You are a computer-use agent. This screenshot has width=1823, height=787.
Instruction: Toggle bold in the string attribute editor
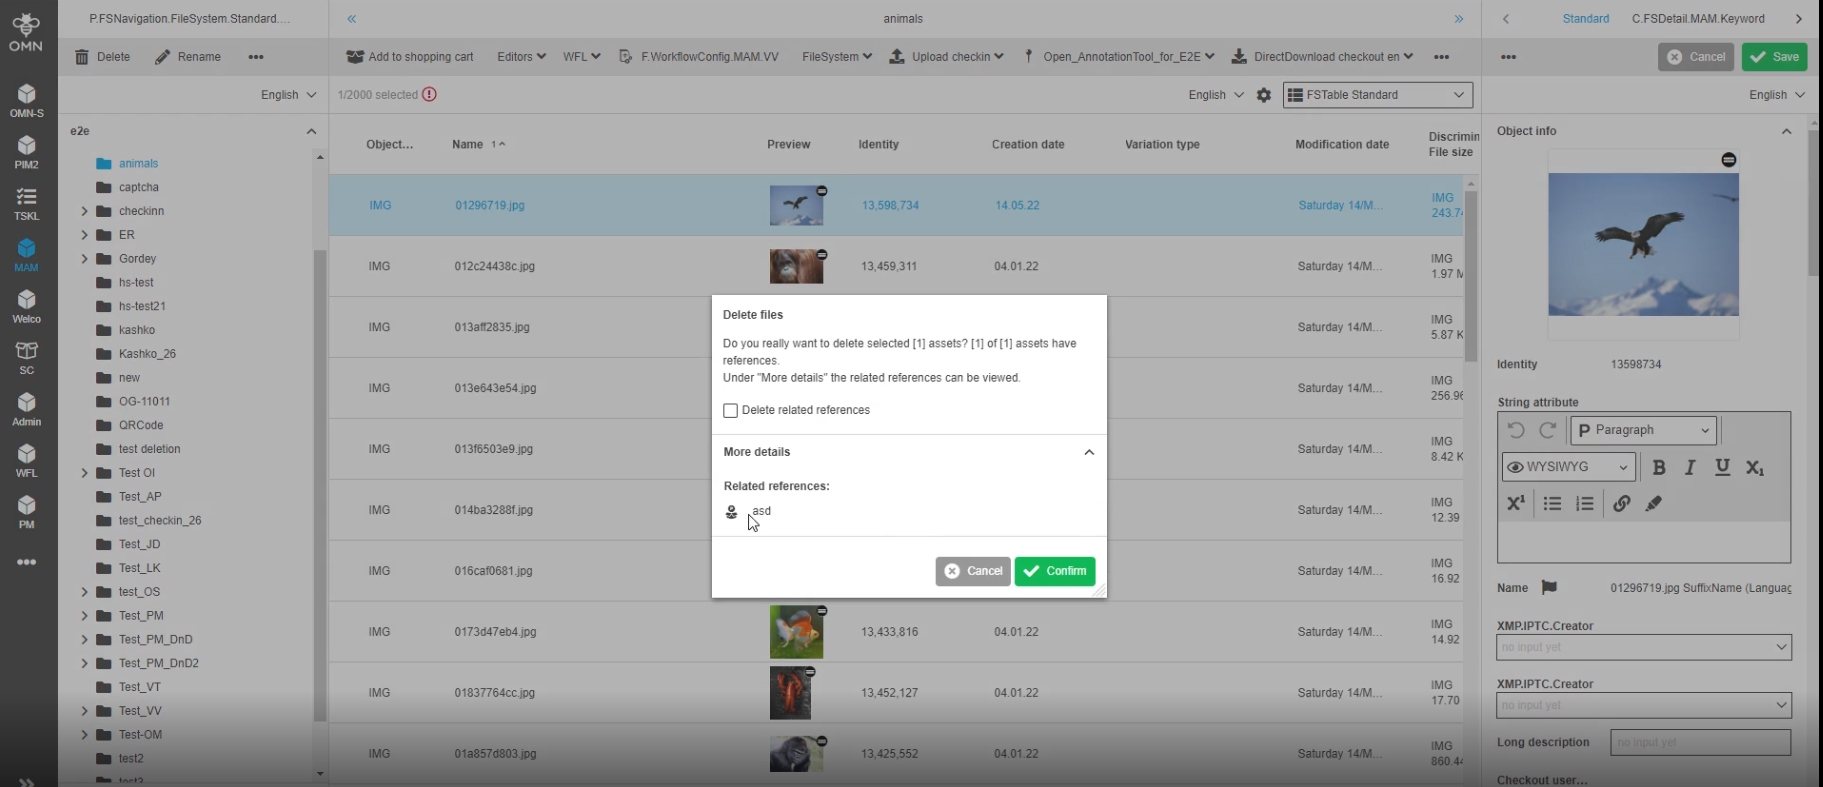point(1659,467)
